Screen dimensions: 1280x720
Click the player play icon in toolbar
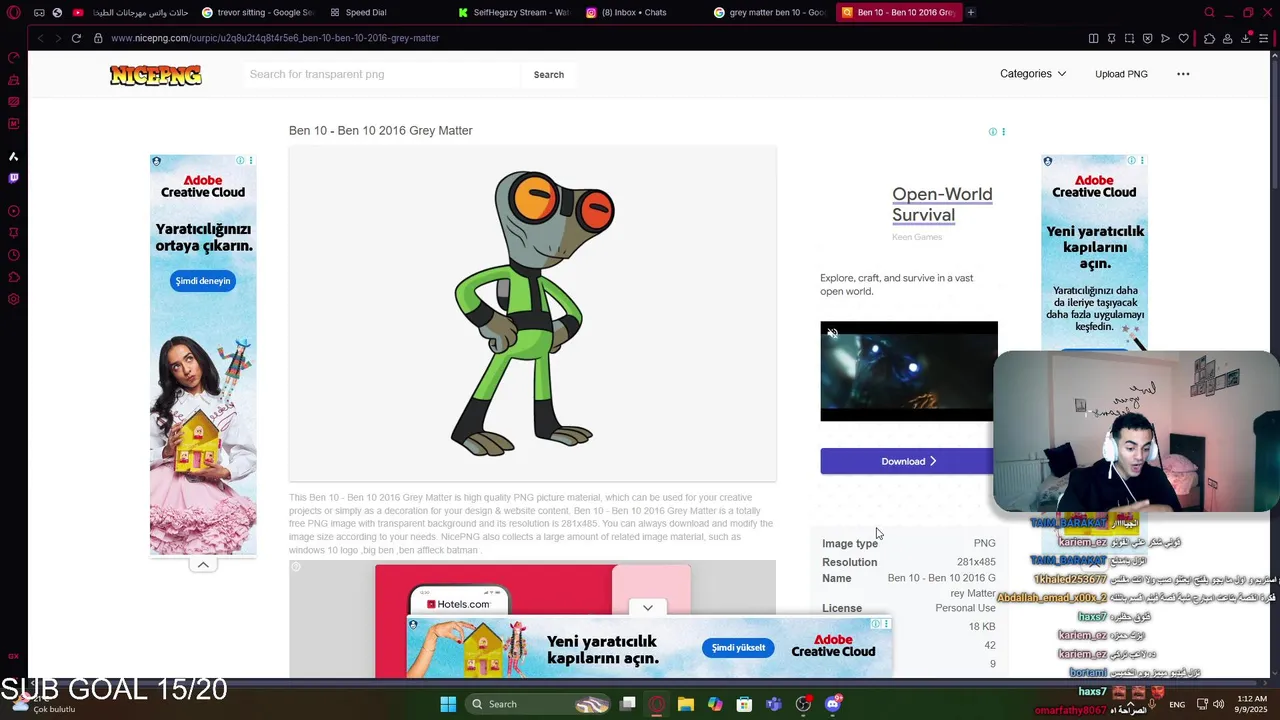1165,38
